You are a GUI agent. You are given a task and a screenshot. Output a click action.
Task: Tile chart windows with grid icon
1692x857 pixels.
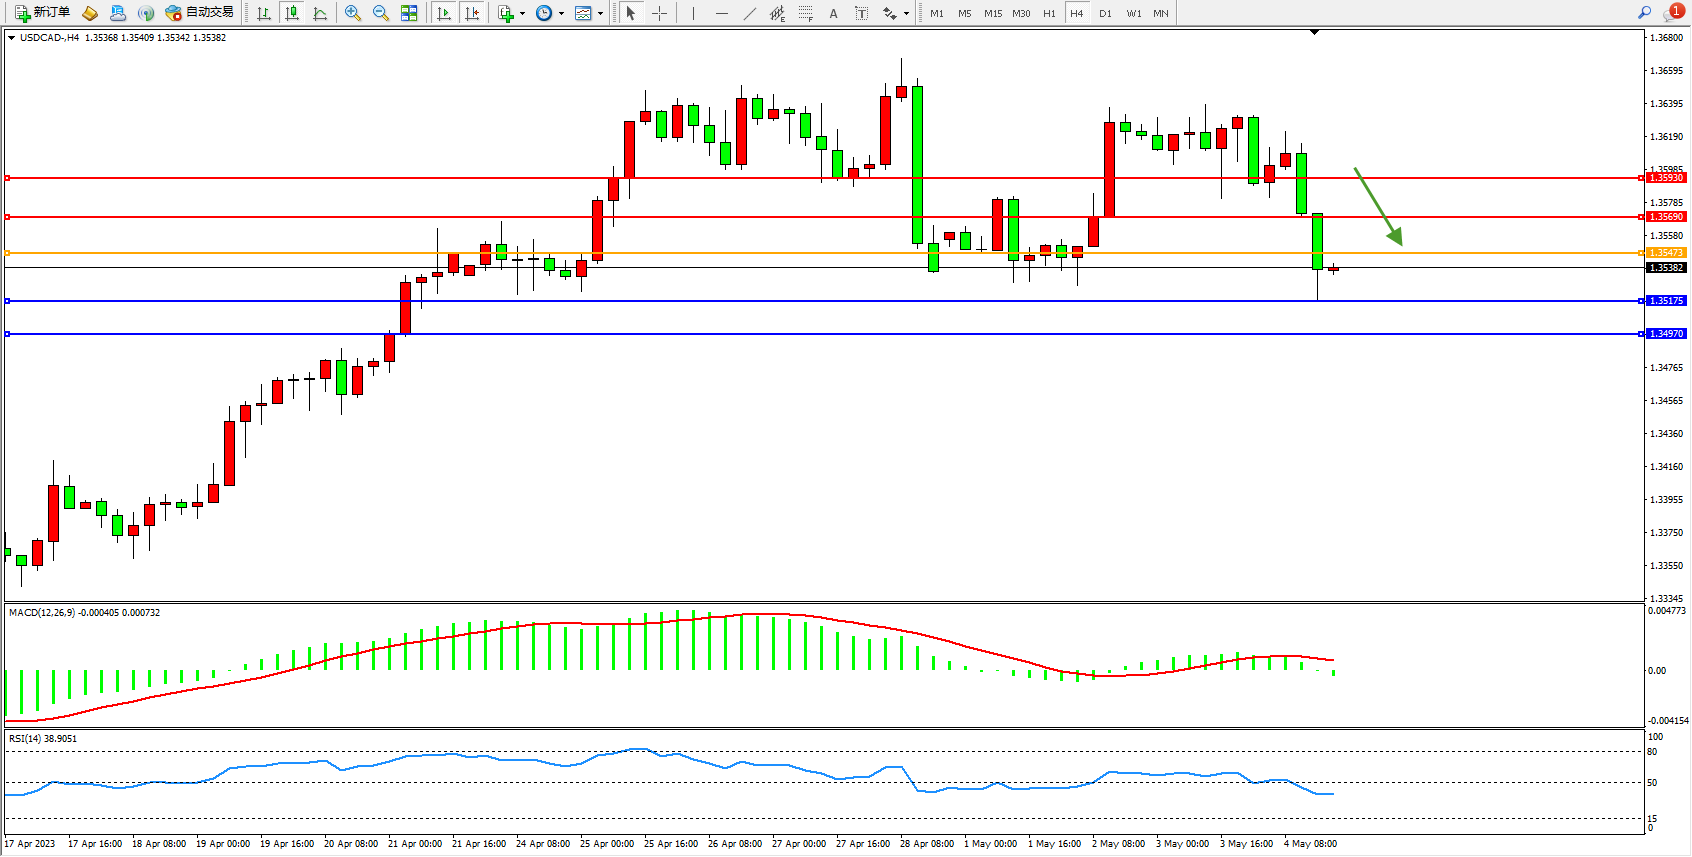click(409, 13)
